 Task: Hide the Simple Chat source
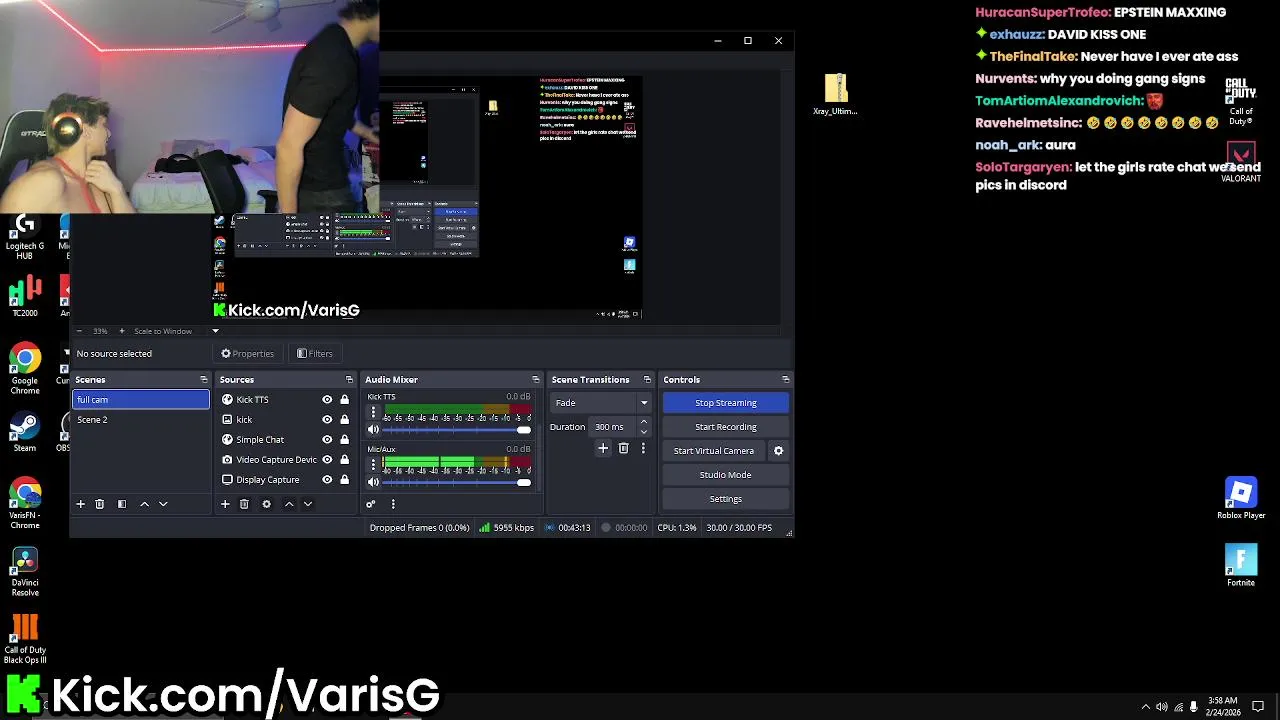click(x=327, y=440)
